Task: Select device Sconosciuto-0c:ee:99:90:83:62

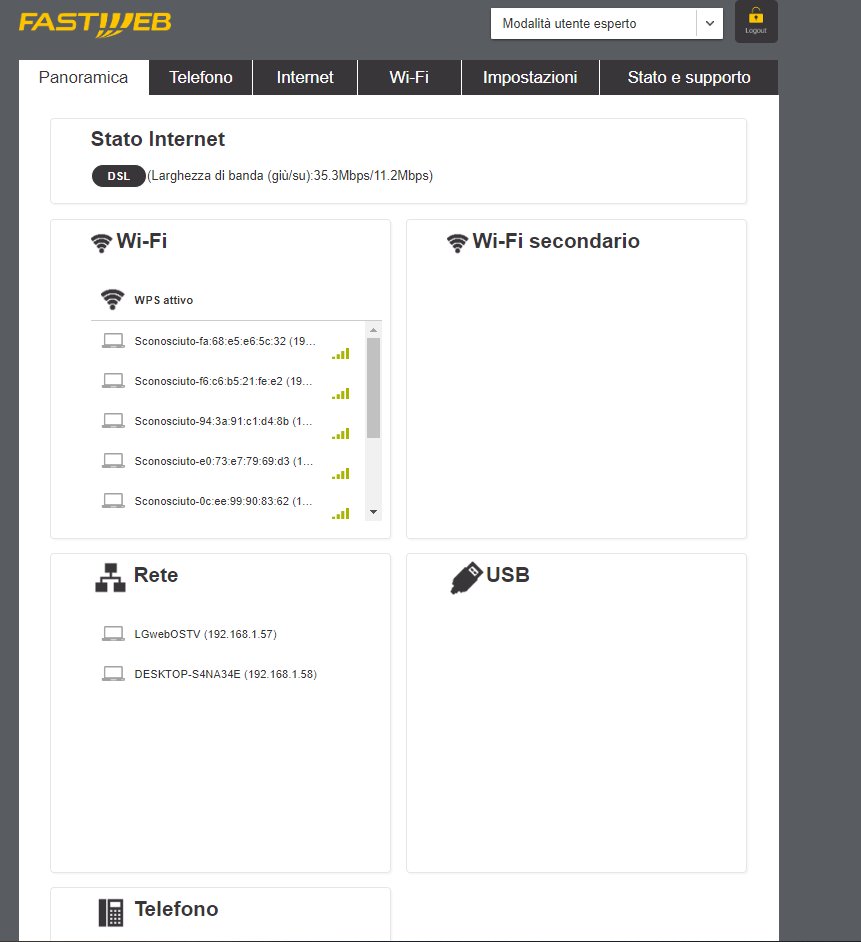Action: (223, 501)
